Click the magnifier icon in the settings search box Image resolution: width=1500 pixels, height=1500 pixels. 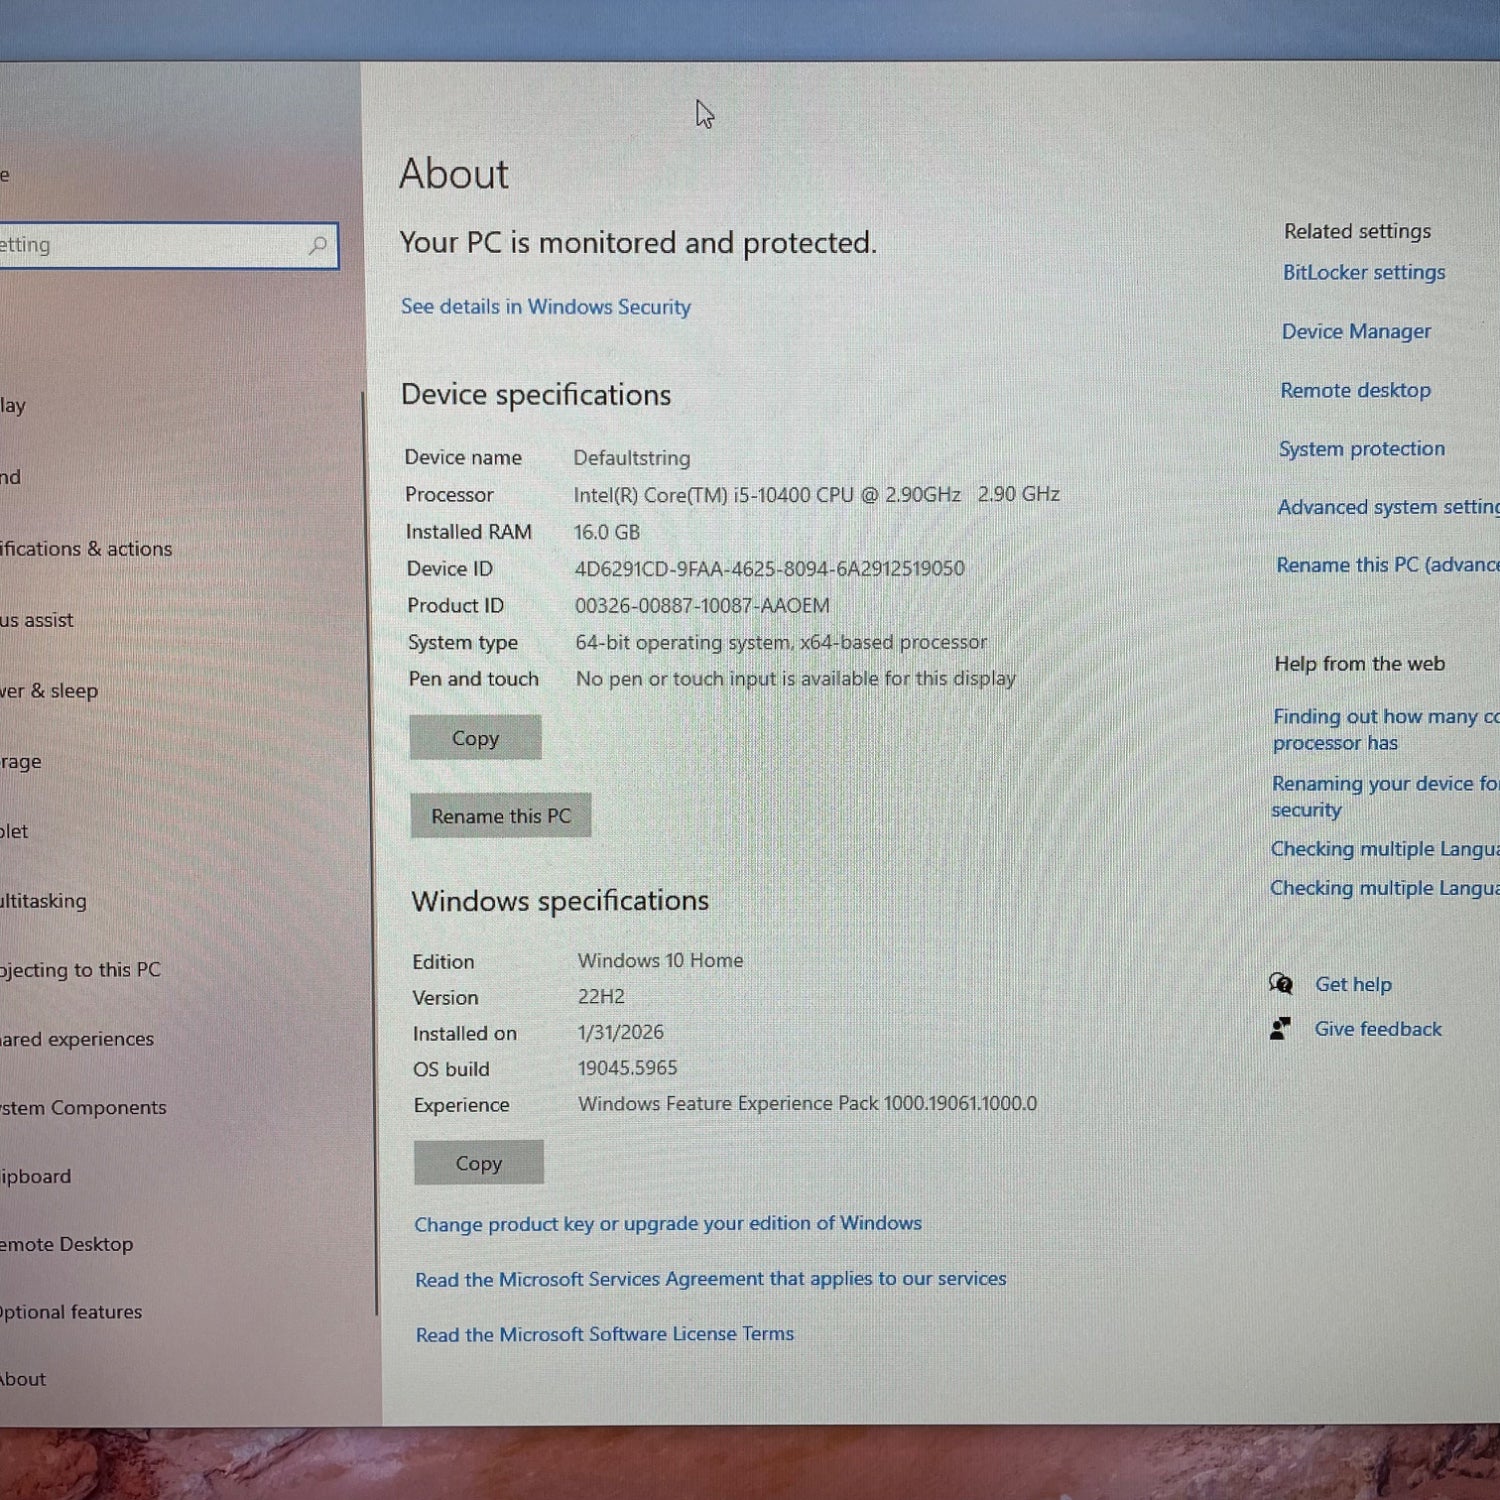(318, 245)
